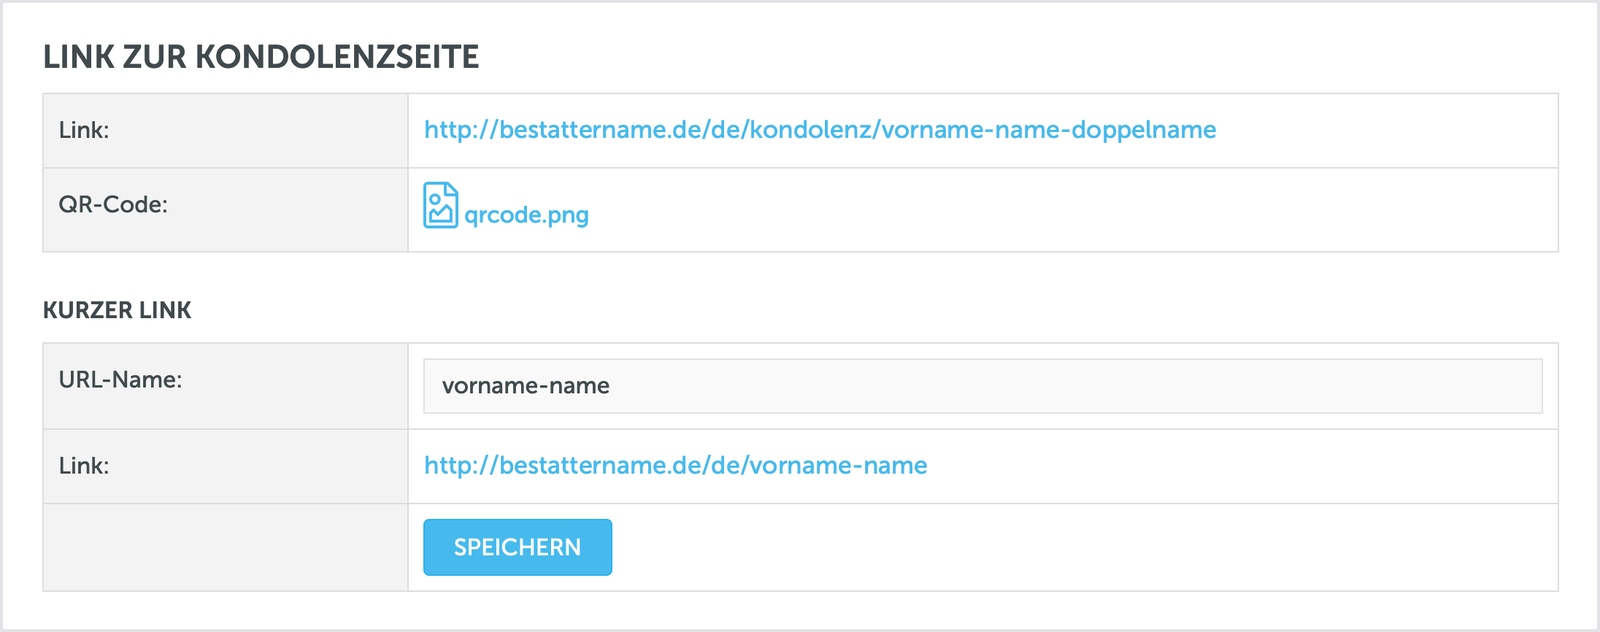Select the "QR-Code:" row label
Viewport: 1600px width, 632px height.
[113, 205]
